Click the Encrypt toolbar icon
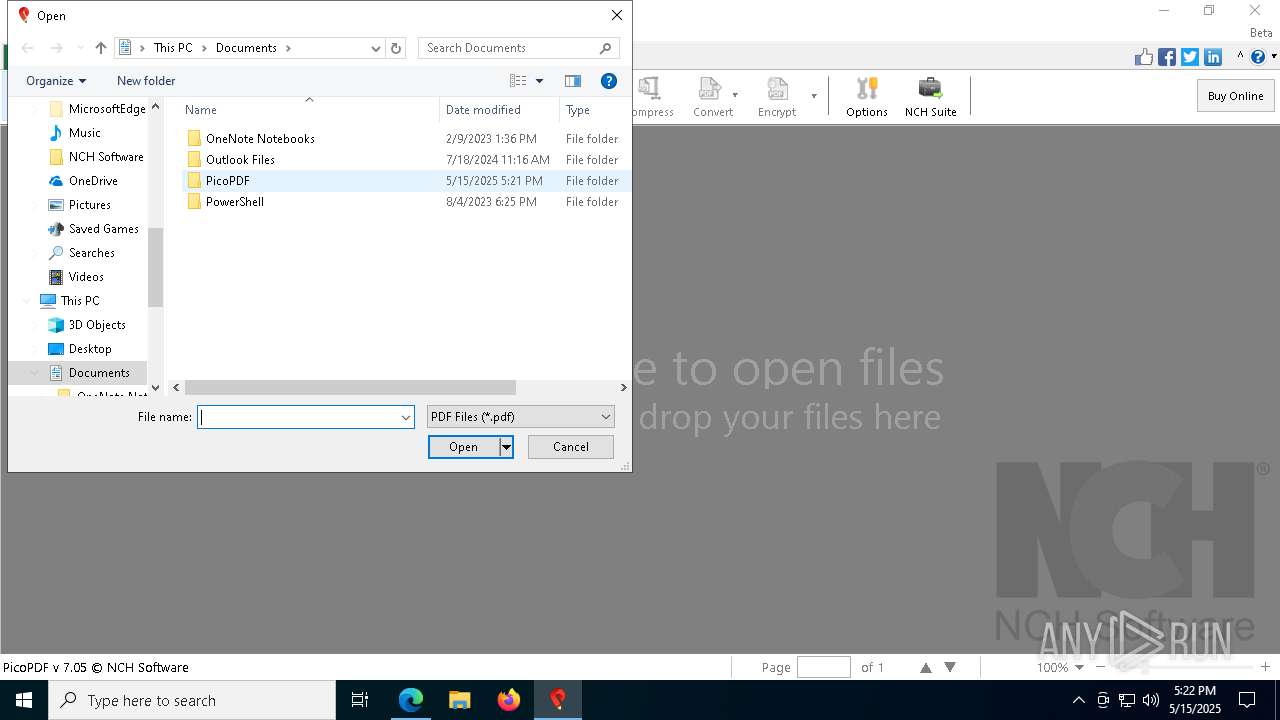 (x=776, y=97)
